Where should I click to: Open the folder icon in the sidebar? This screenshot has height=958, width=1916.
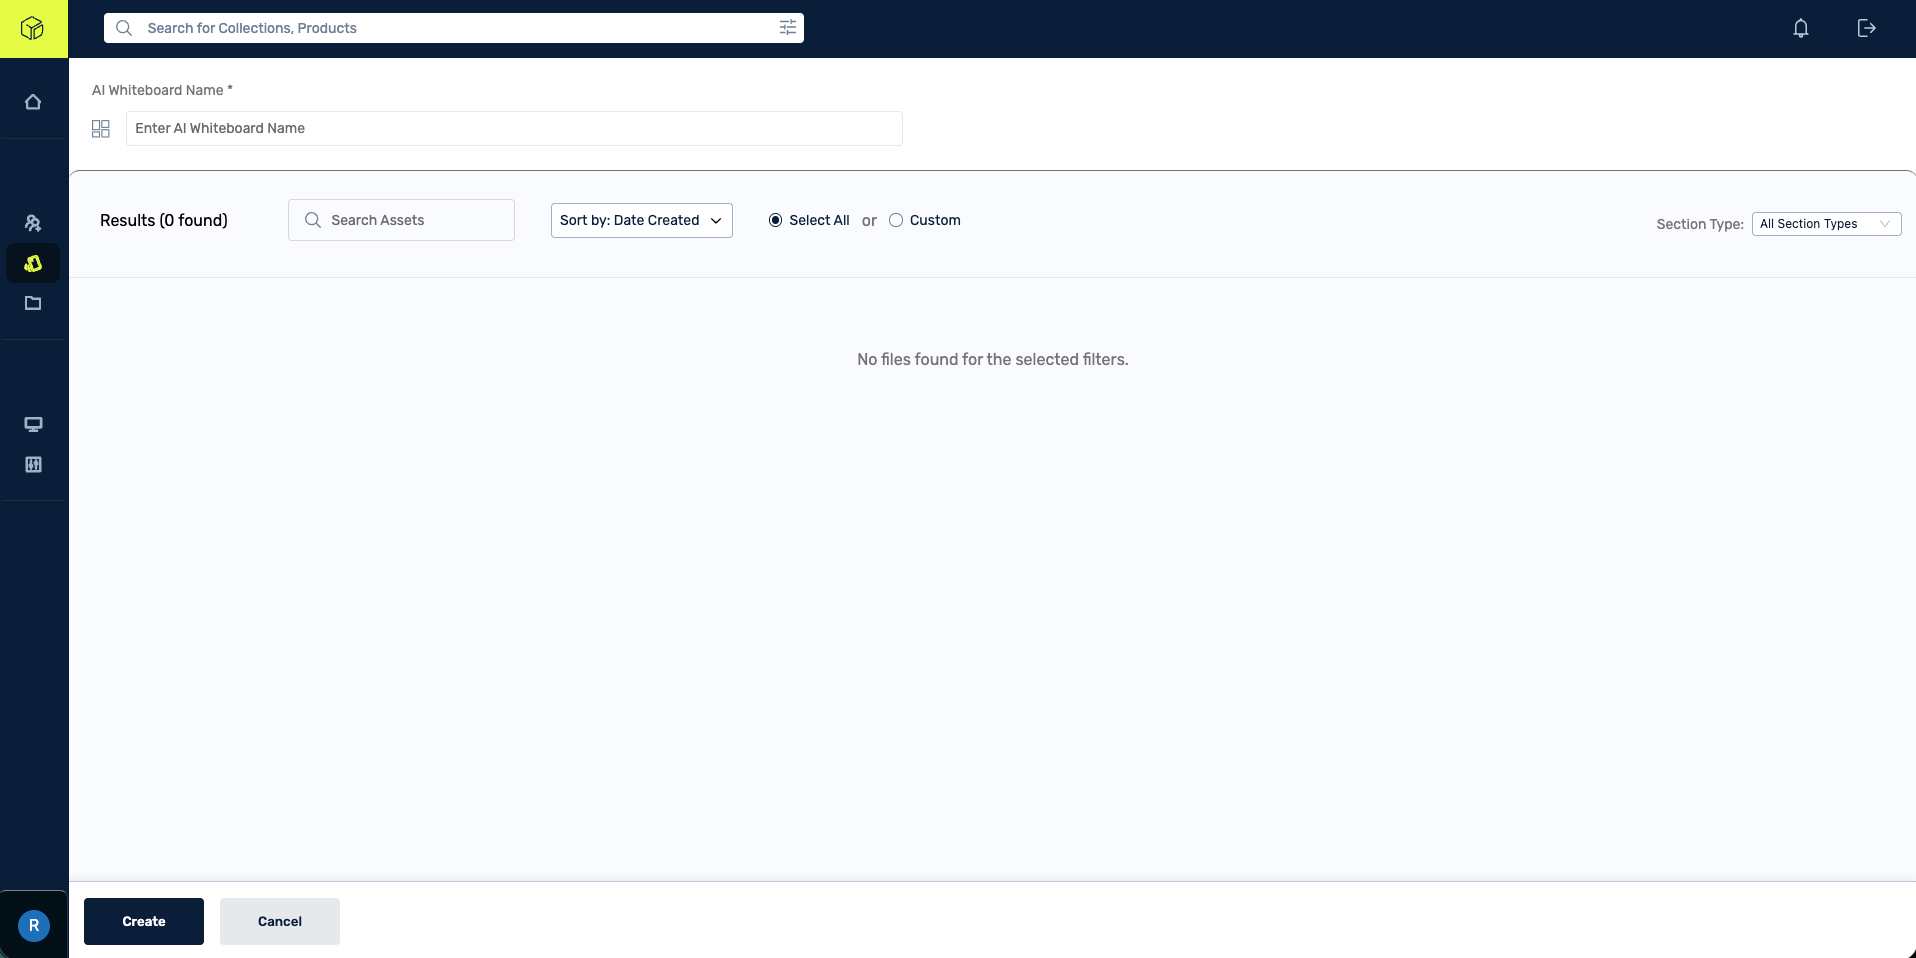pyautogui.click(x=33, y=303)
